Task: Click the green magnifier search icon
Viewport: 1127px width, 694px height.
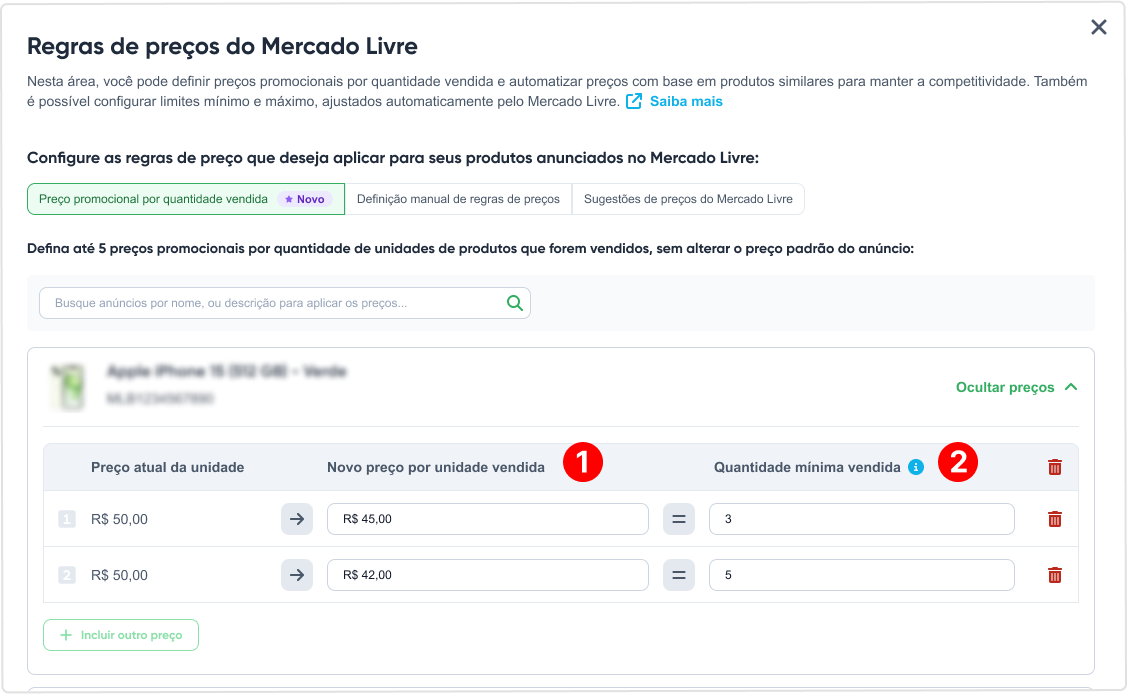Action: coord(515,303)
